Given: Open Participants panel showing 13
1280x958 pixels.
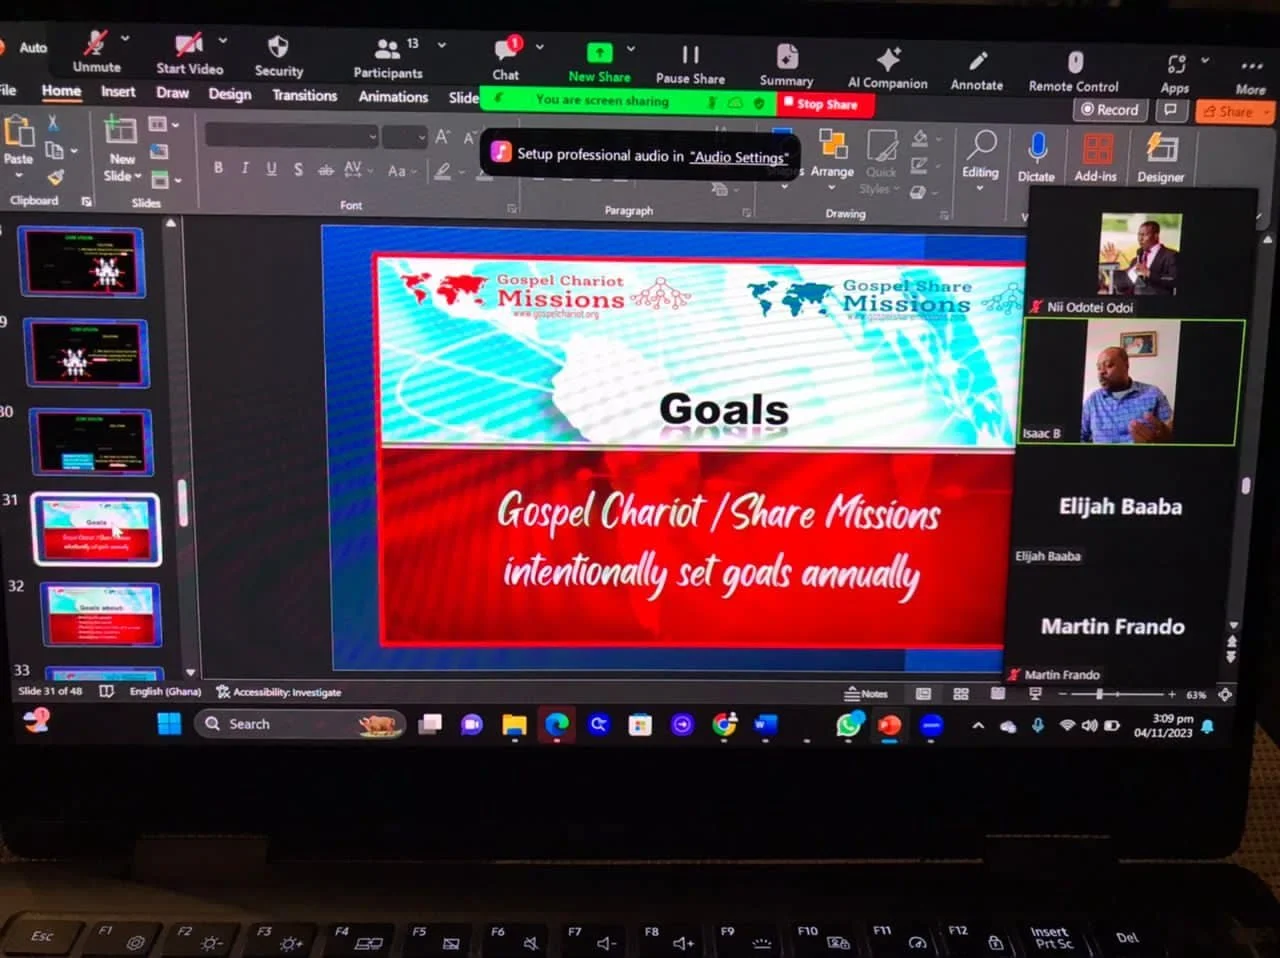Looking at the screenshot, I should [387, 58].
